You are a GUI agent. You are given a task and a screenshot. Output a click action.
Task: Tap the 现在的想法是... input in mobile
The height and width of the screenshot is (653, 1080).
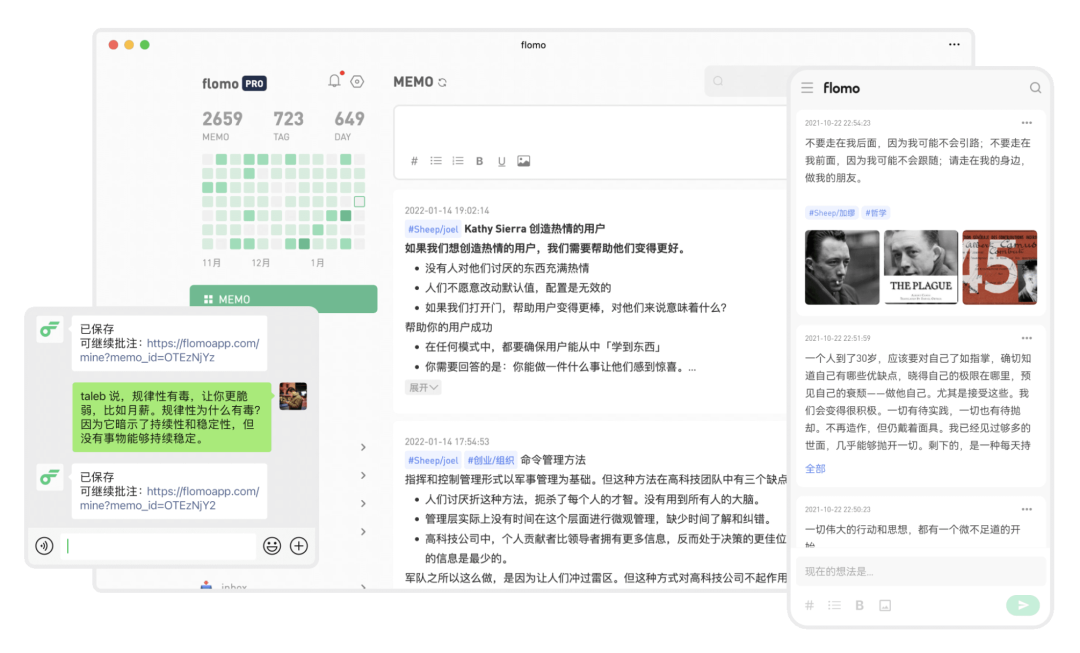click(x=920, y=571)
